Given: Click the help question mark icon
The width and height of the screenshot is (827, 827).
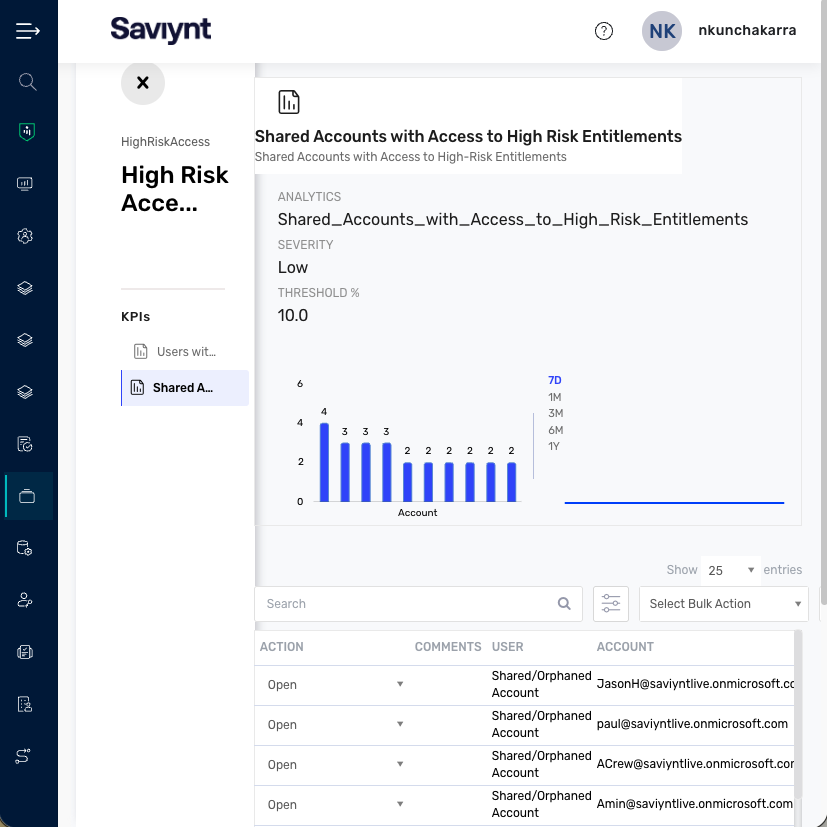Looking at the screenshot, I should pos(604,31).
